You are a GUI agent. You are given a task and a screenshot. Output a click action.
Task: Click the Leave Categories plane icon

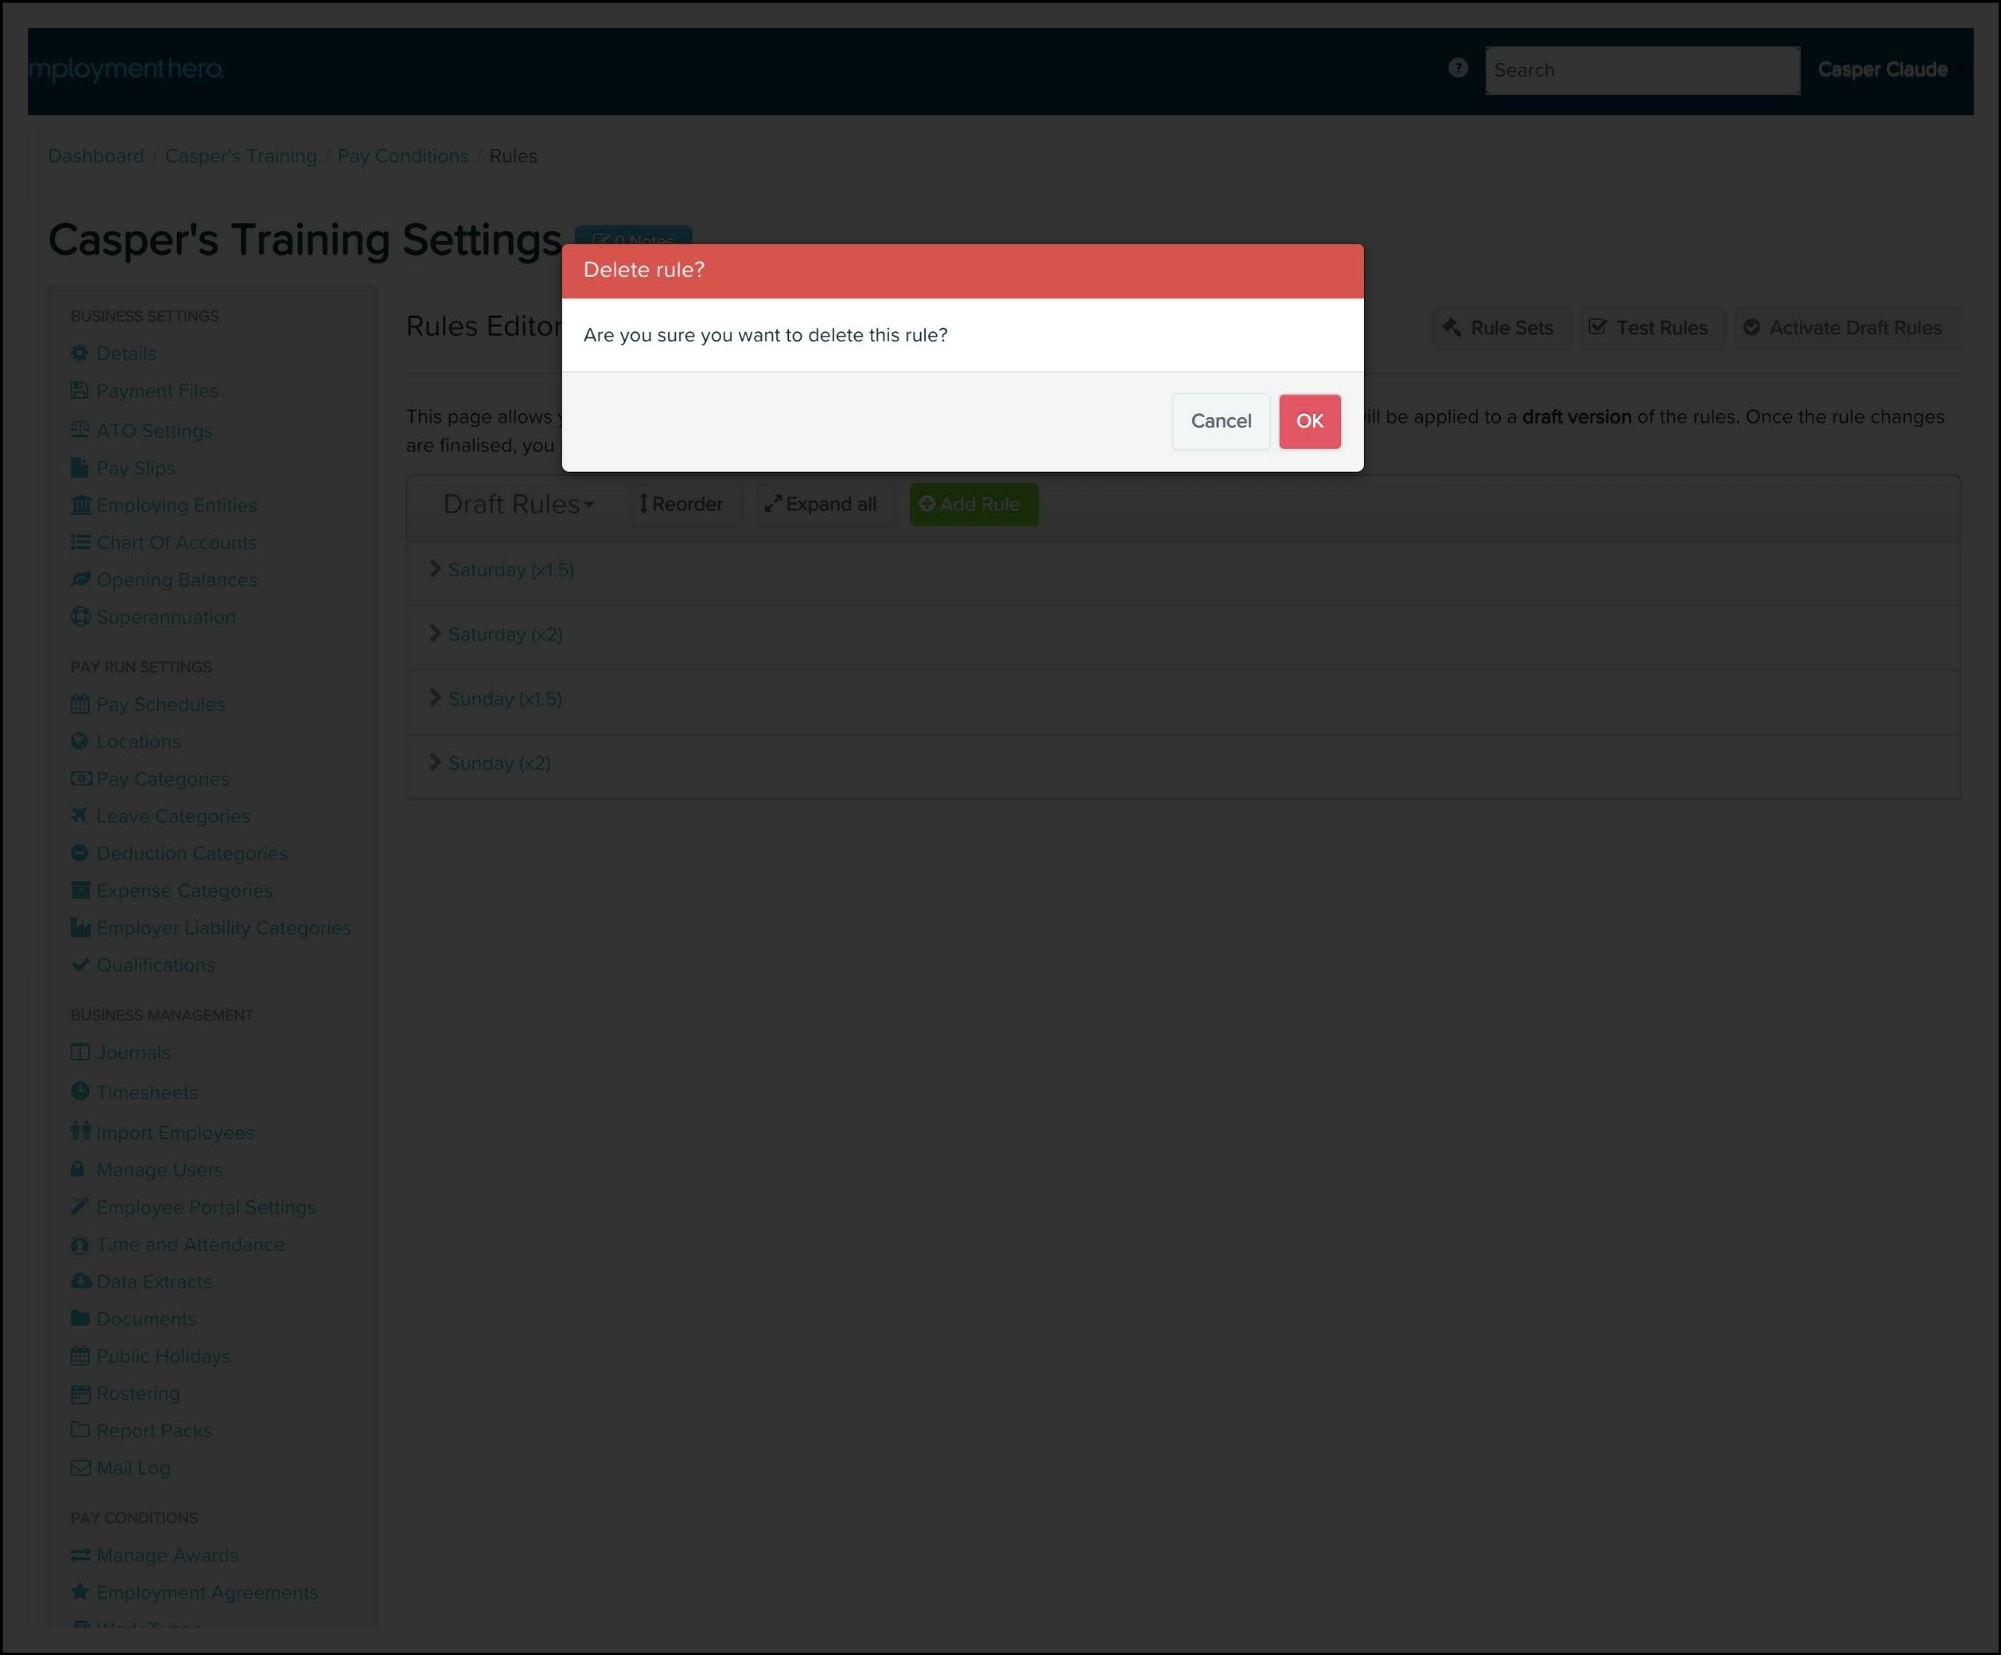[80, 815]
